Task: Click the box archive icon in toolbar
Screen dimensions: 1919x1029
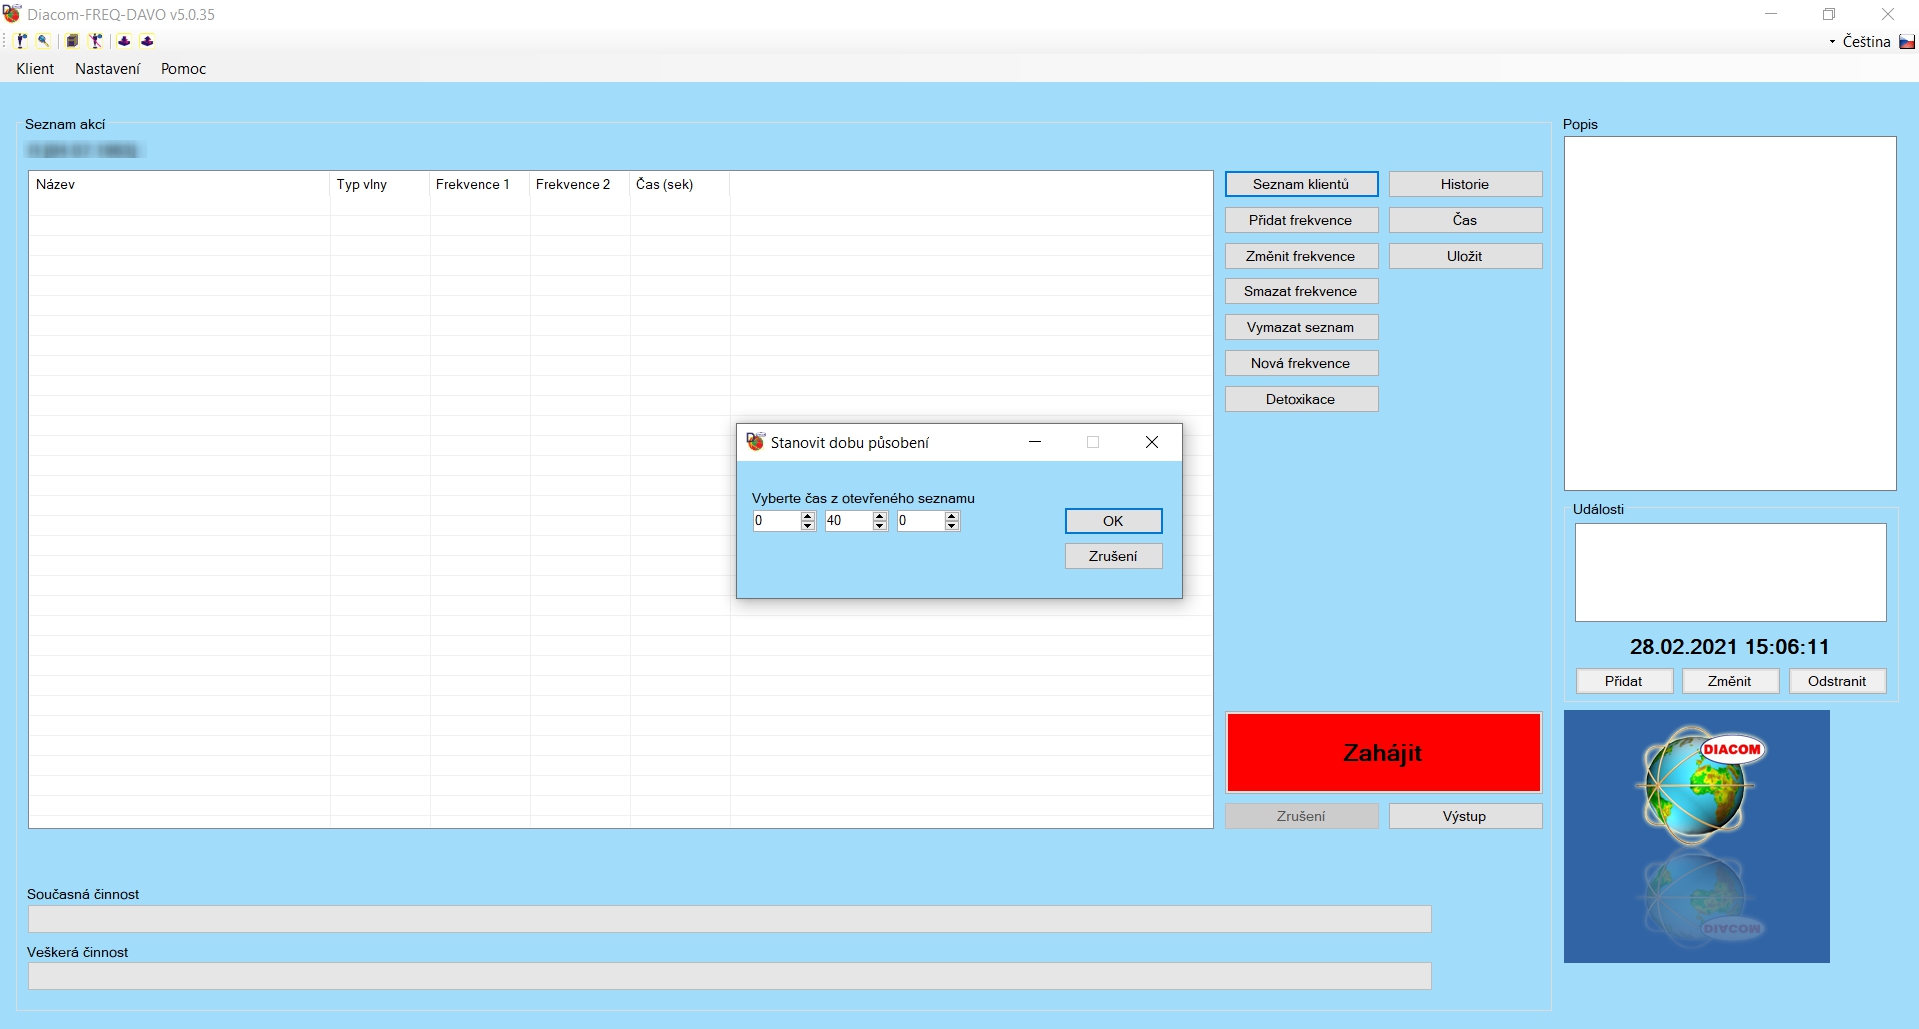Action: [x=72, y=41]
